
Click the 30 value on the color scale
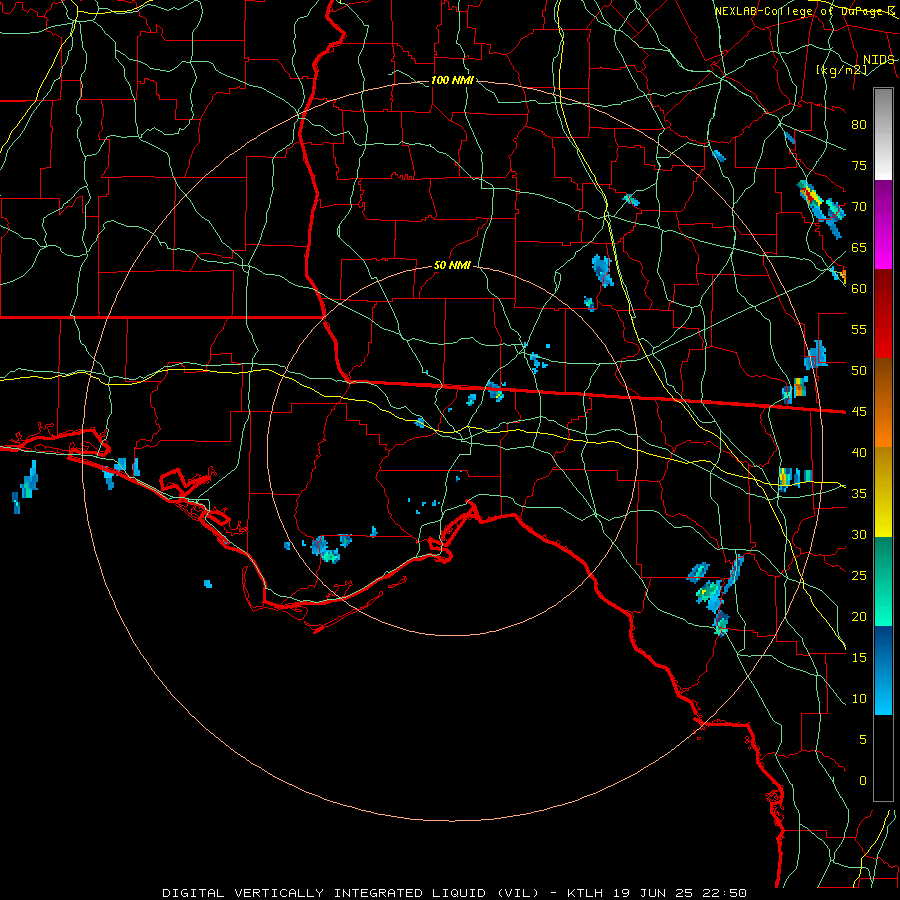(859, 534)
